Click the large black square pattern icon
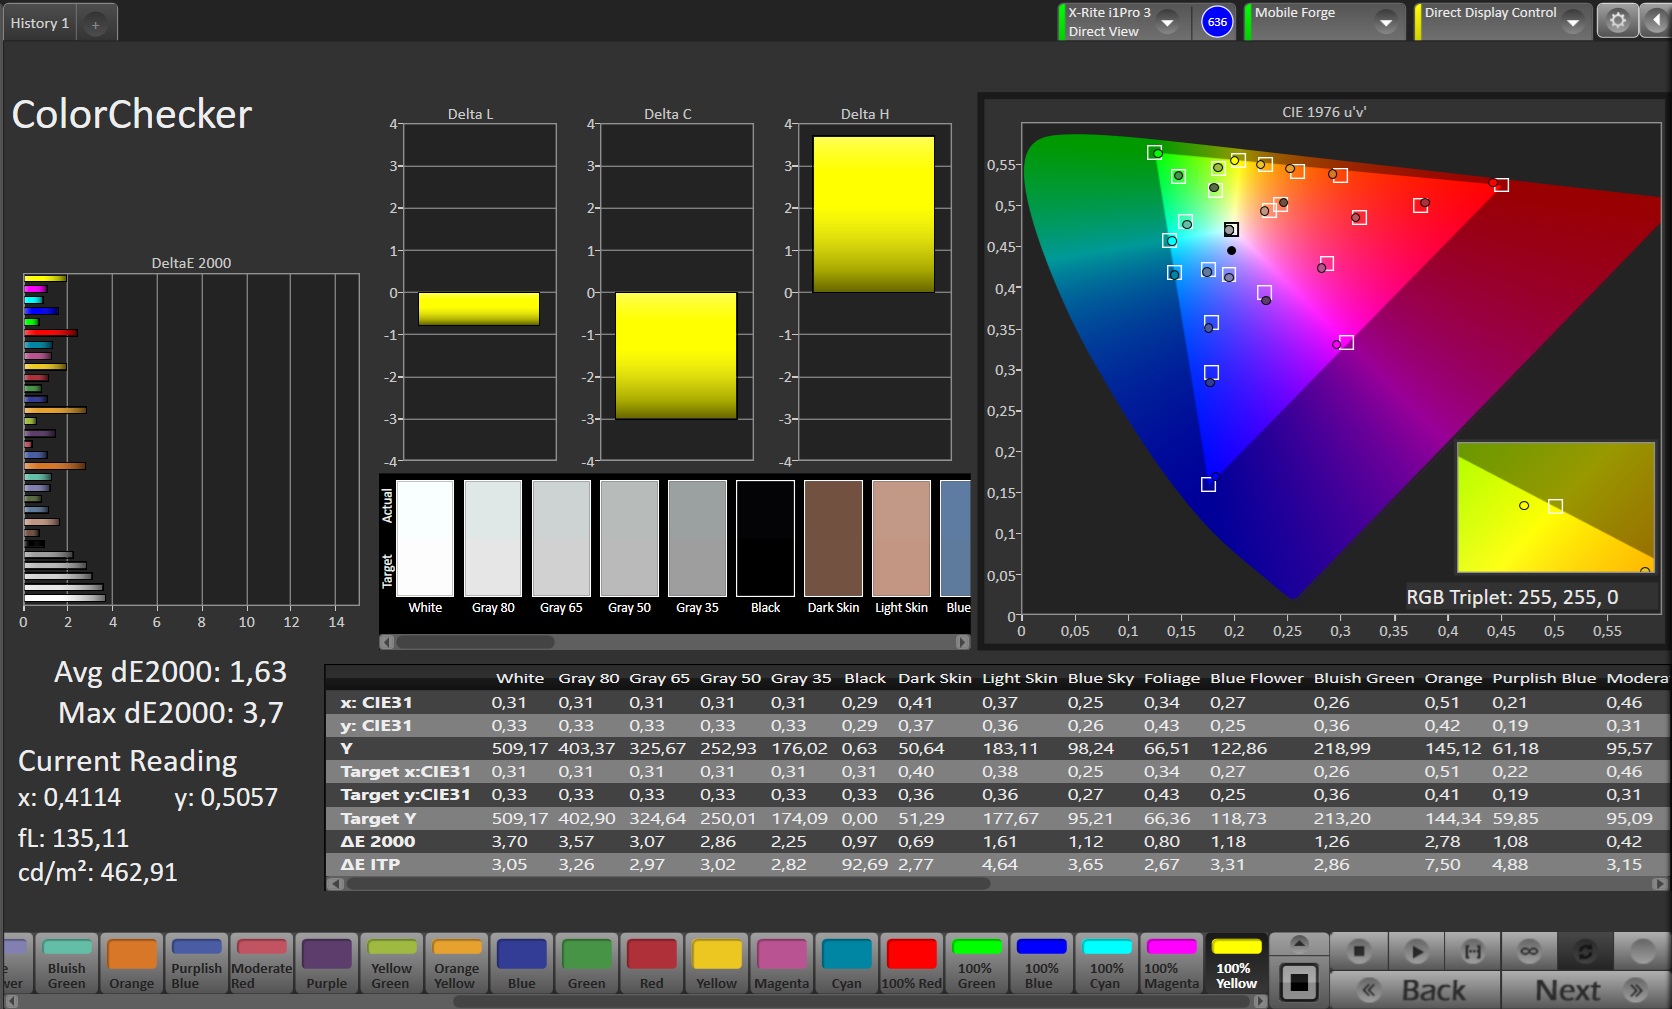Viewport: 1672px width, 1009px height. coord(1299,982)
